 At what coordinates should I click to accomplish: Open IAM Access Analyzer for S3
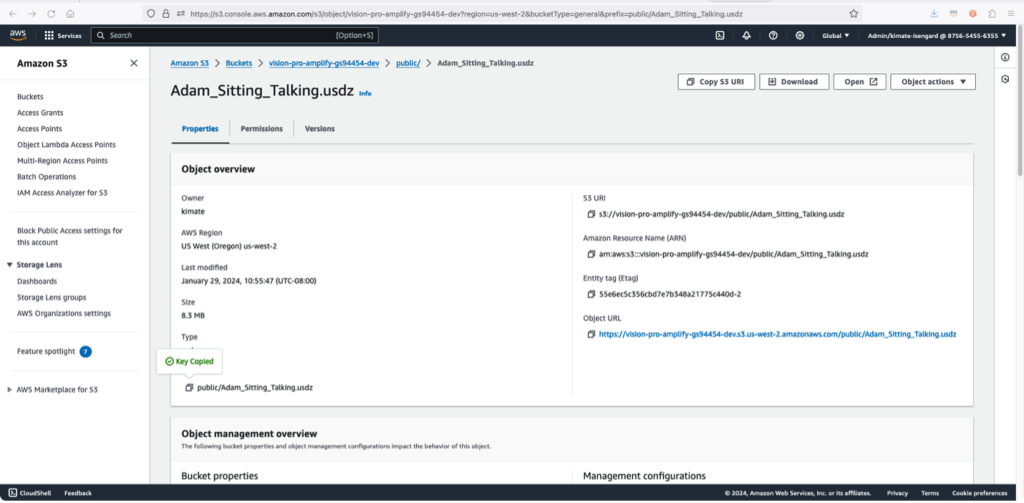click(62, 193)
